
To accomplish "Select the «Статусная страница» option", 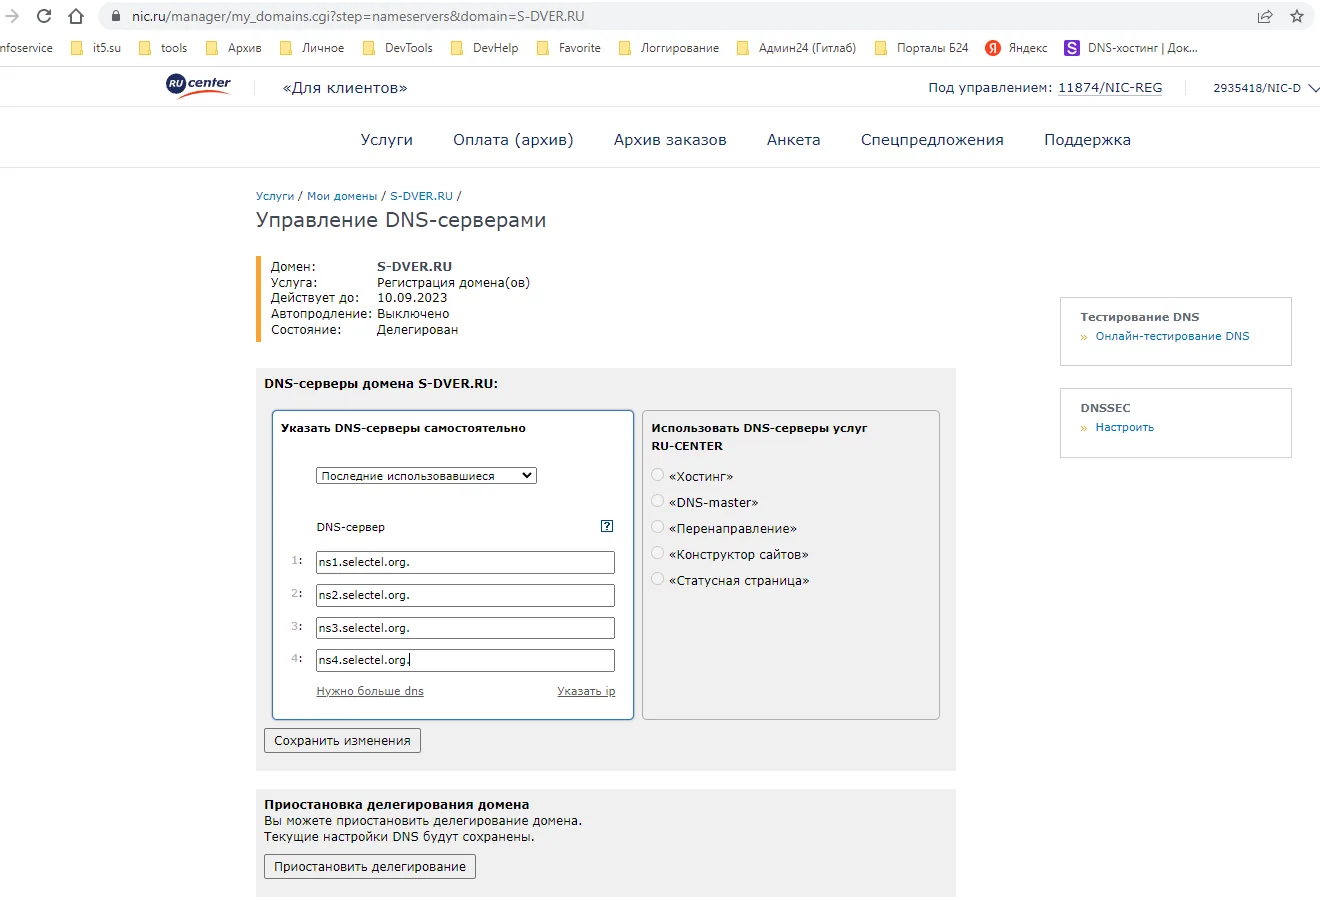I will [x=658, y=579].
